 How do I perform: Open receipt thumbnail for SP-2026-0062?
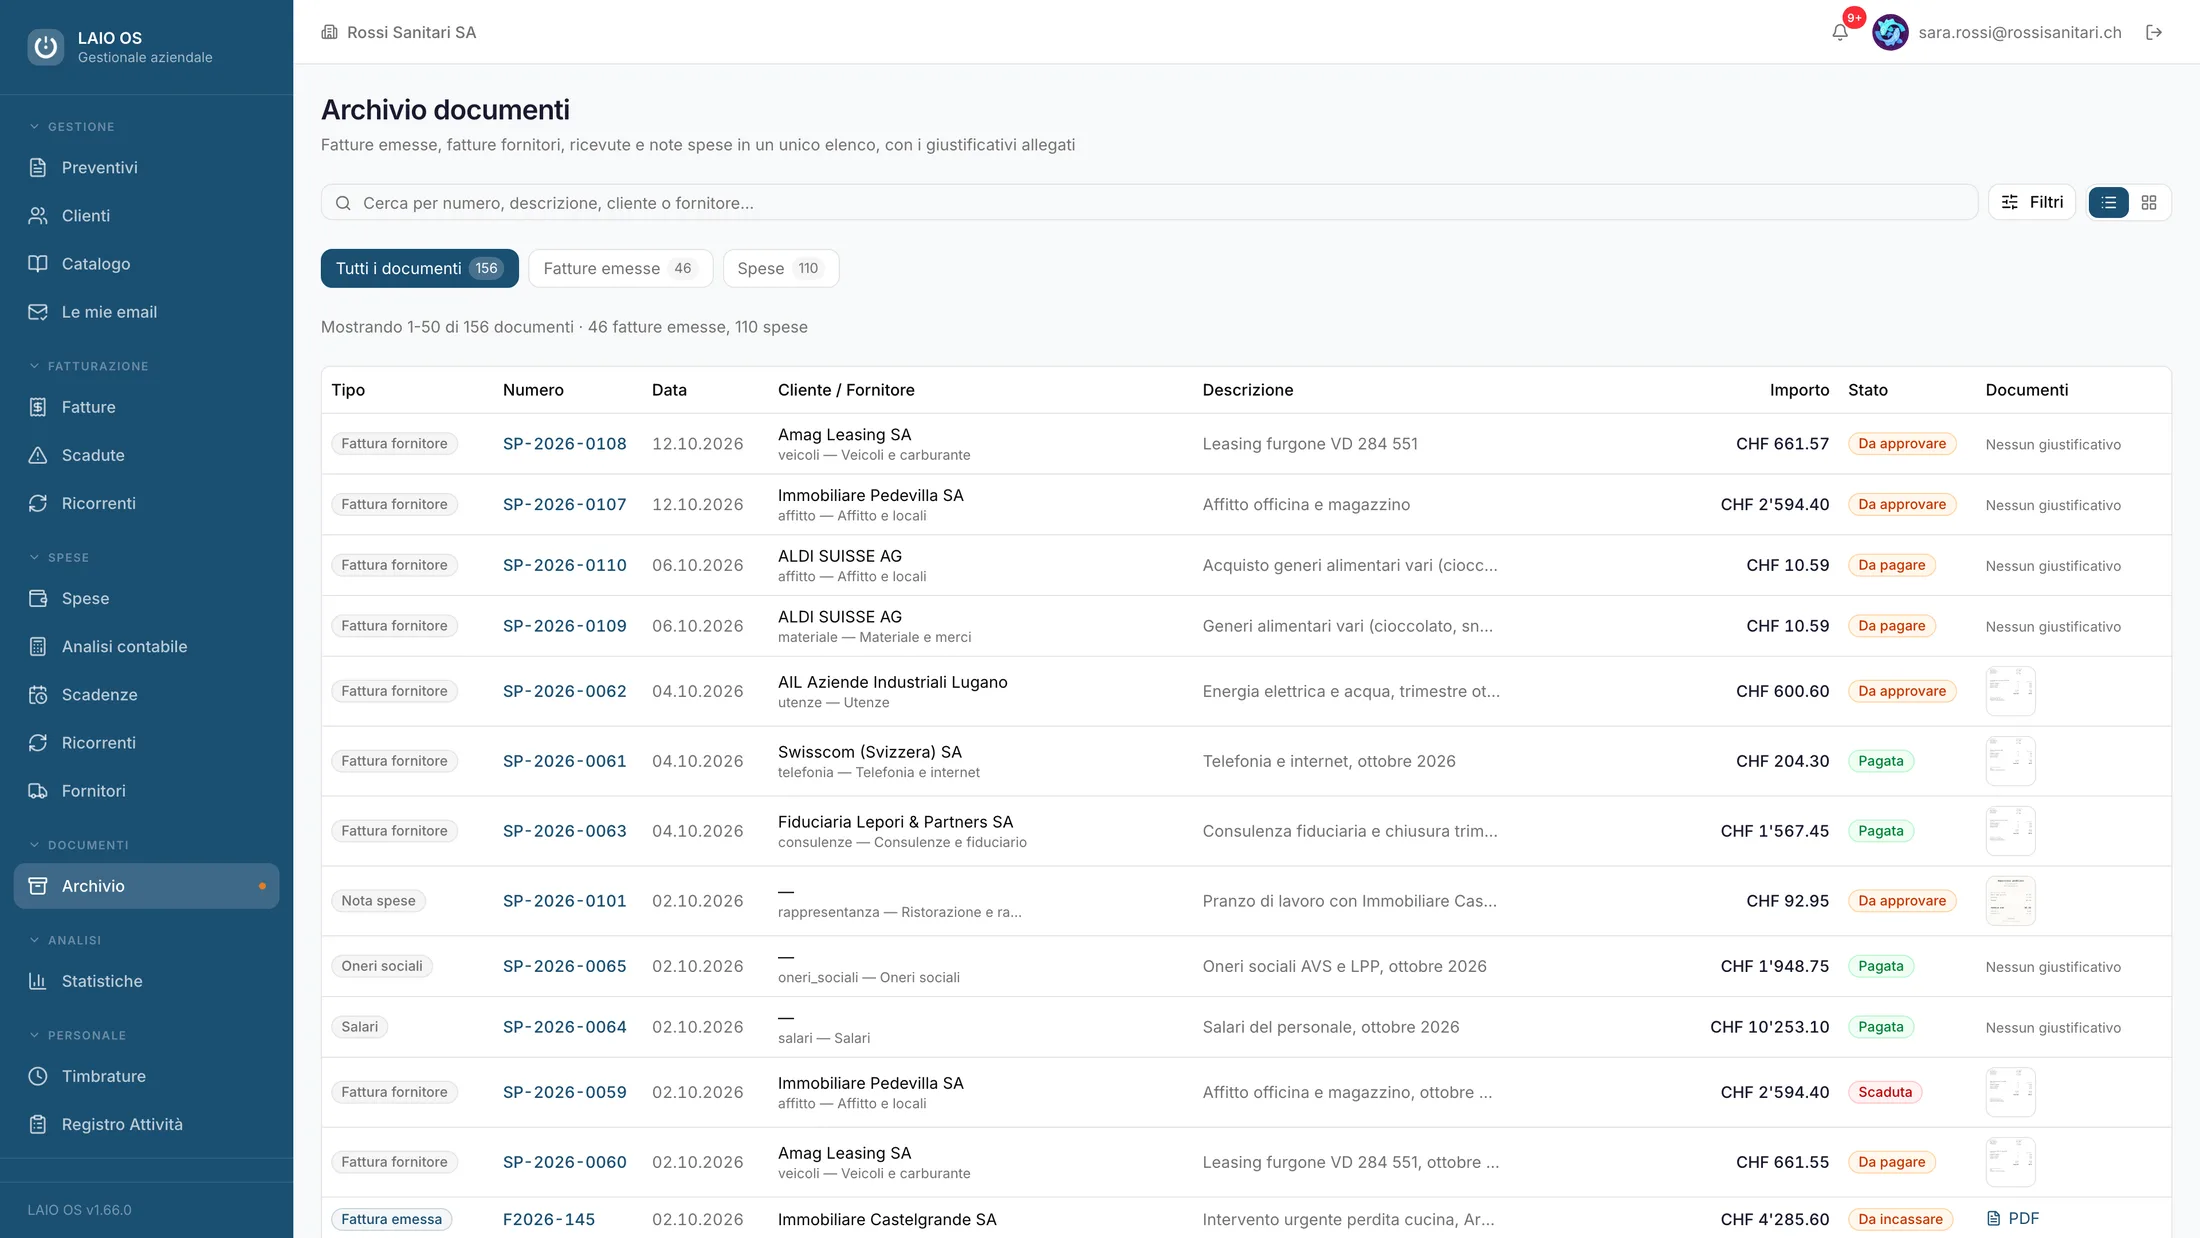(2010, 691)
